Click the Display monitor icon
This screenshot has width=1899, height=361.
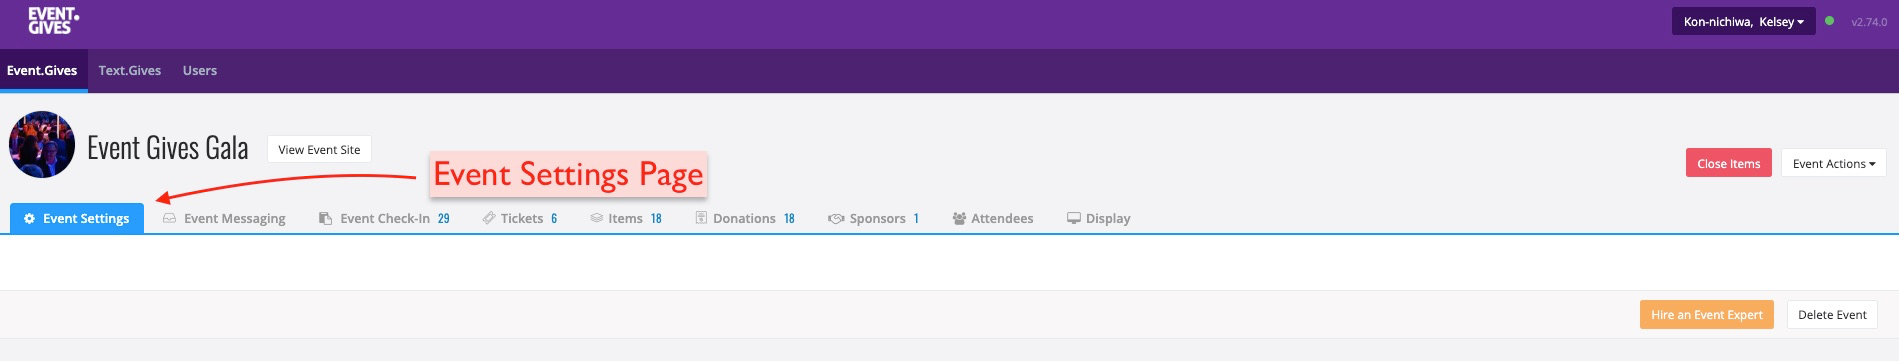1074,218
